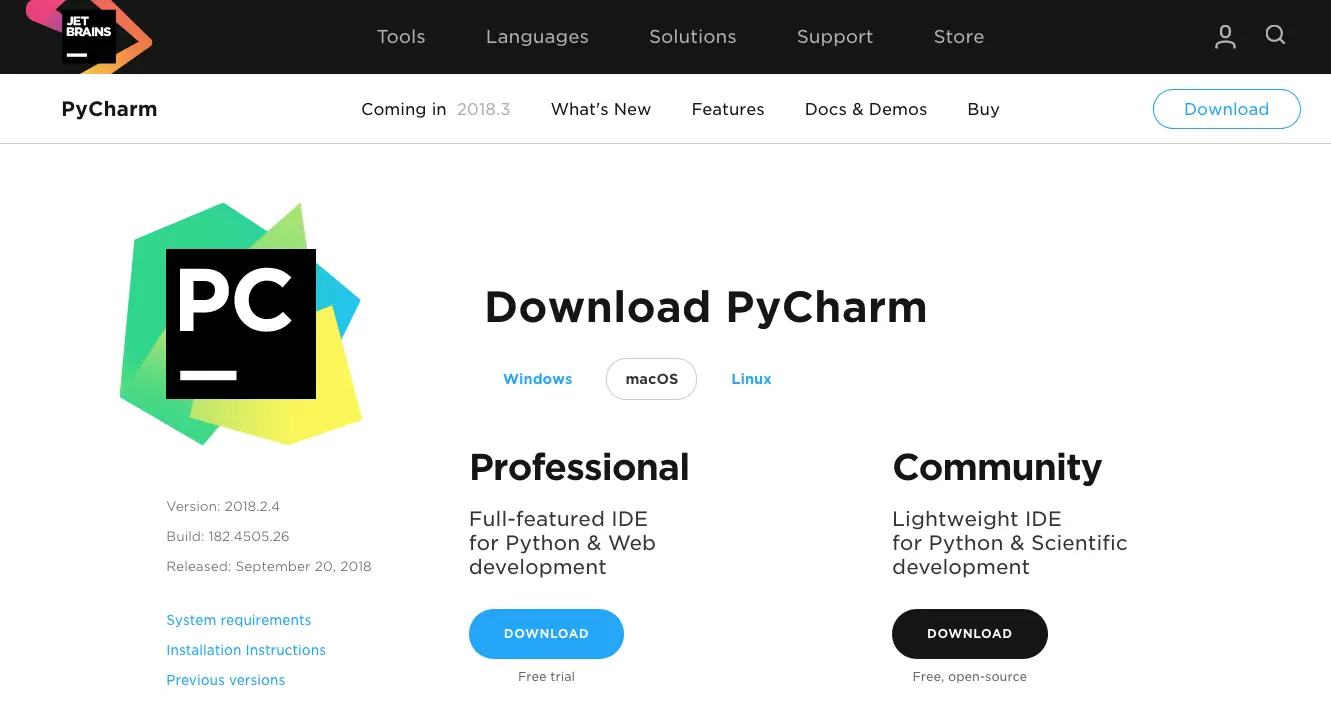Click the PyCharm product name link

coord(109,109)
